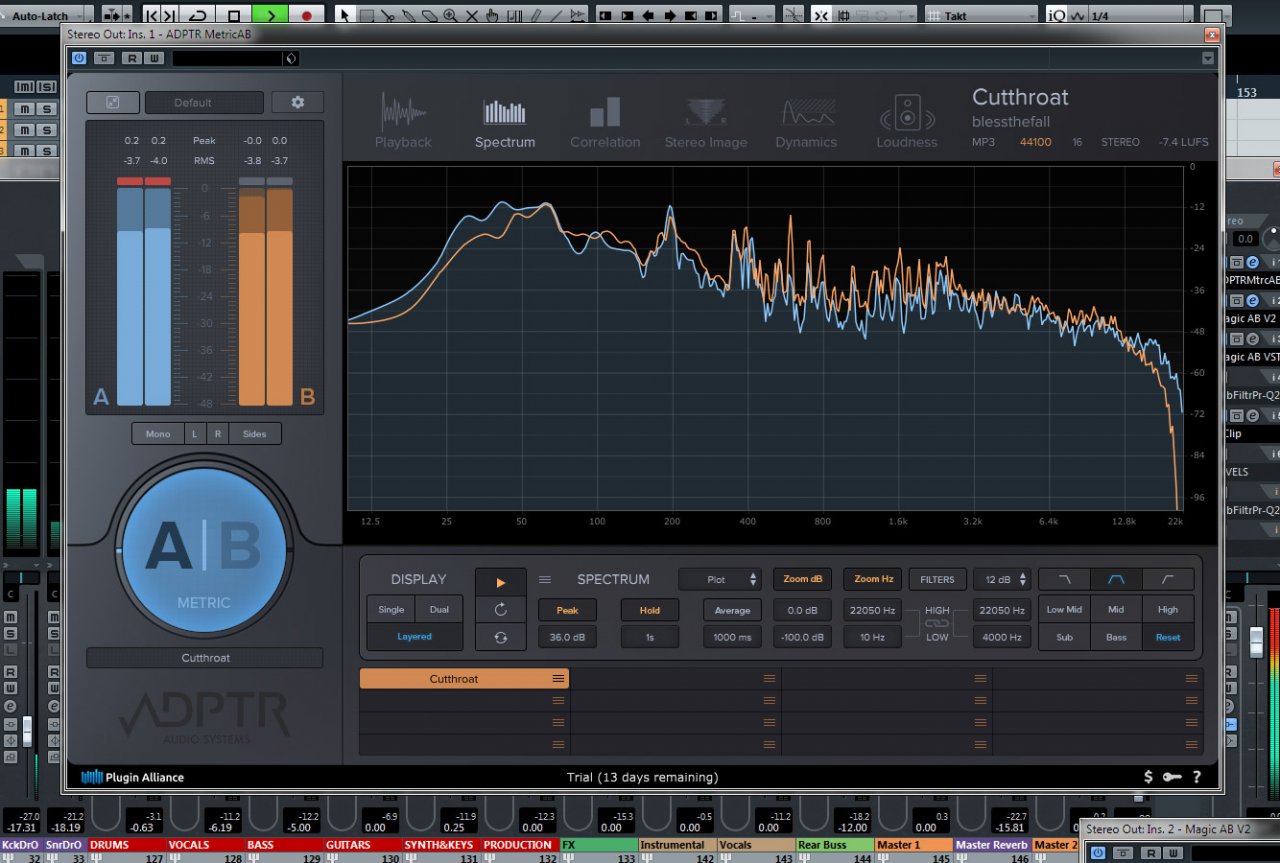Switch to the Stereo Image view
This screenshot has height=863, width=1280.
pos(706,122)
